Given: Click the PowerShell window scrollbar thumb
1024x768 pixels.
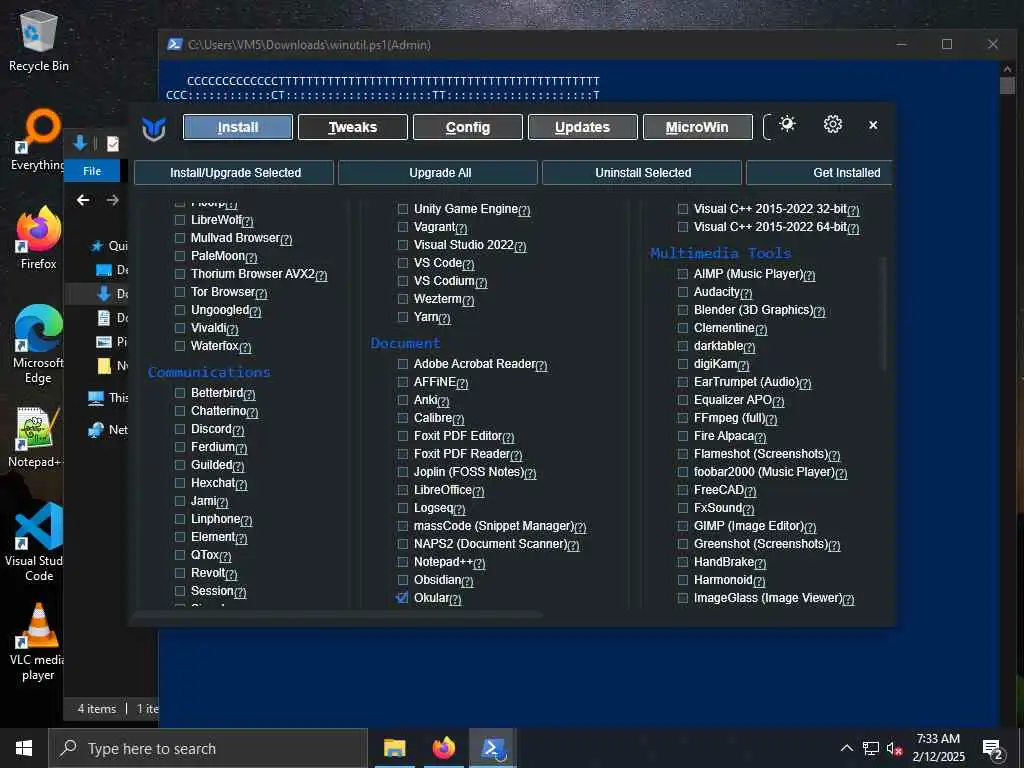Looking at the screenshot, I should 1007,86.
